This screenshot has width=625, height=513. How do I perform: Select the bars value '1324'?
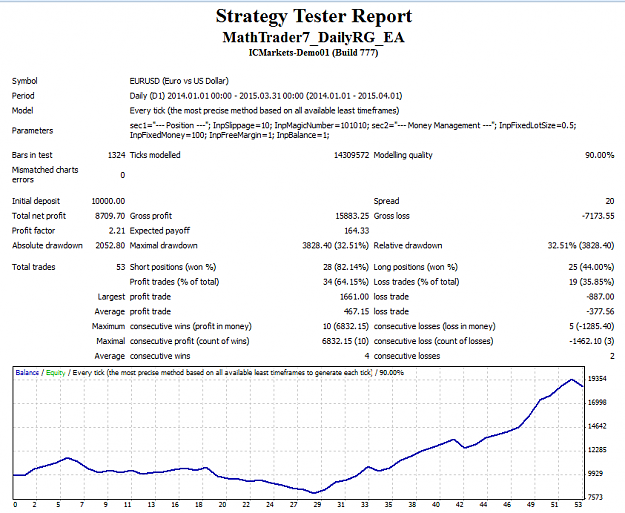click(x=116, y=155)
